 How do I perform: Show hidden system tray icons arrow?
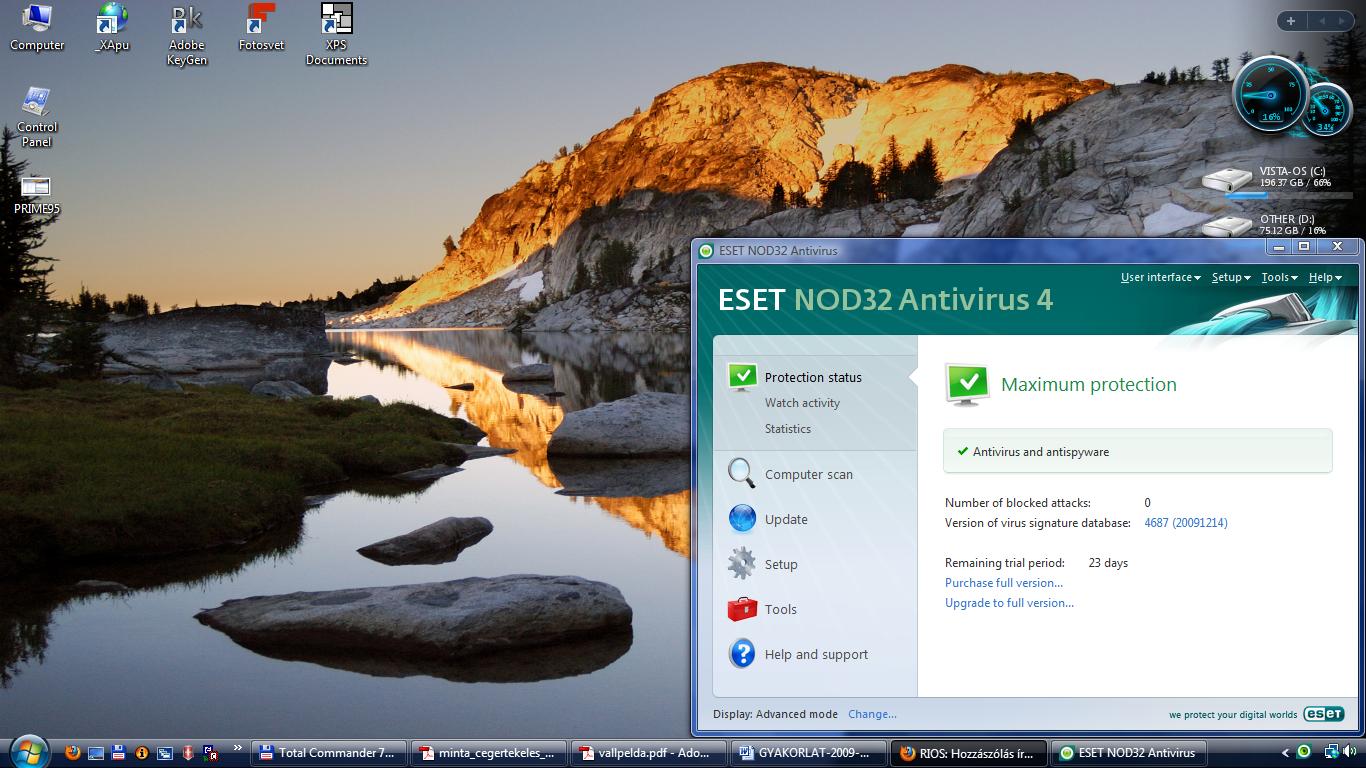[1285, 753]
